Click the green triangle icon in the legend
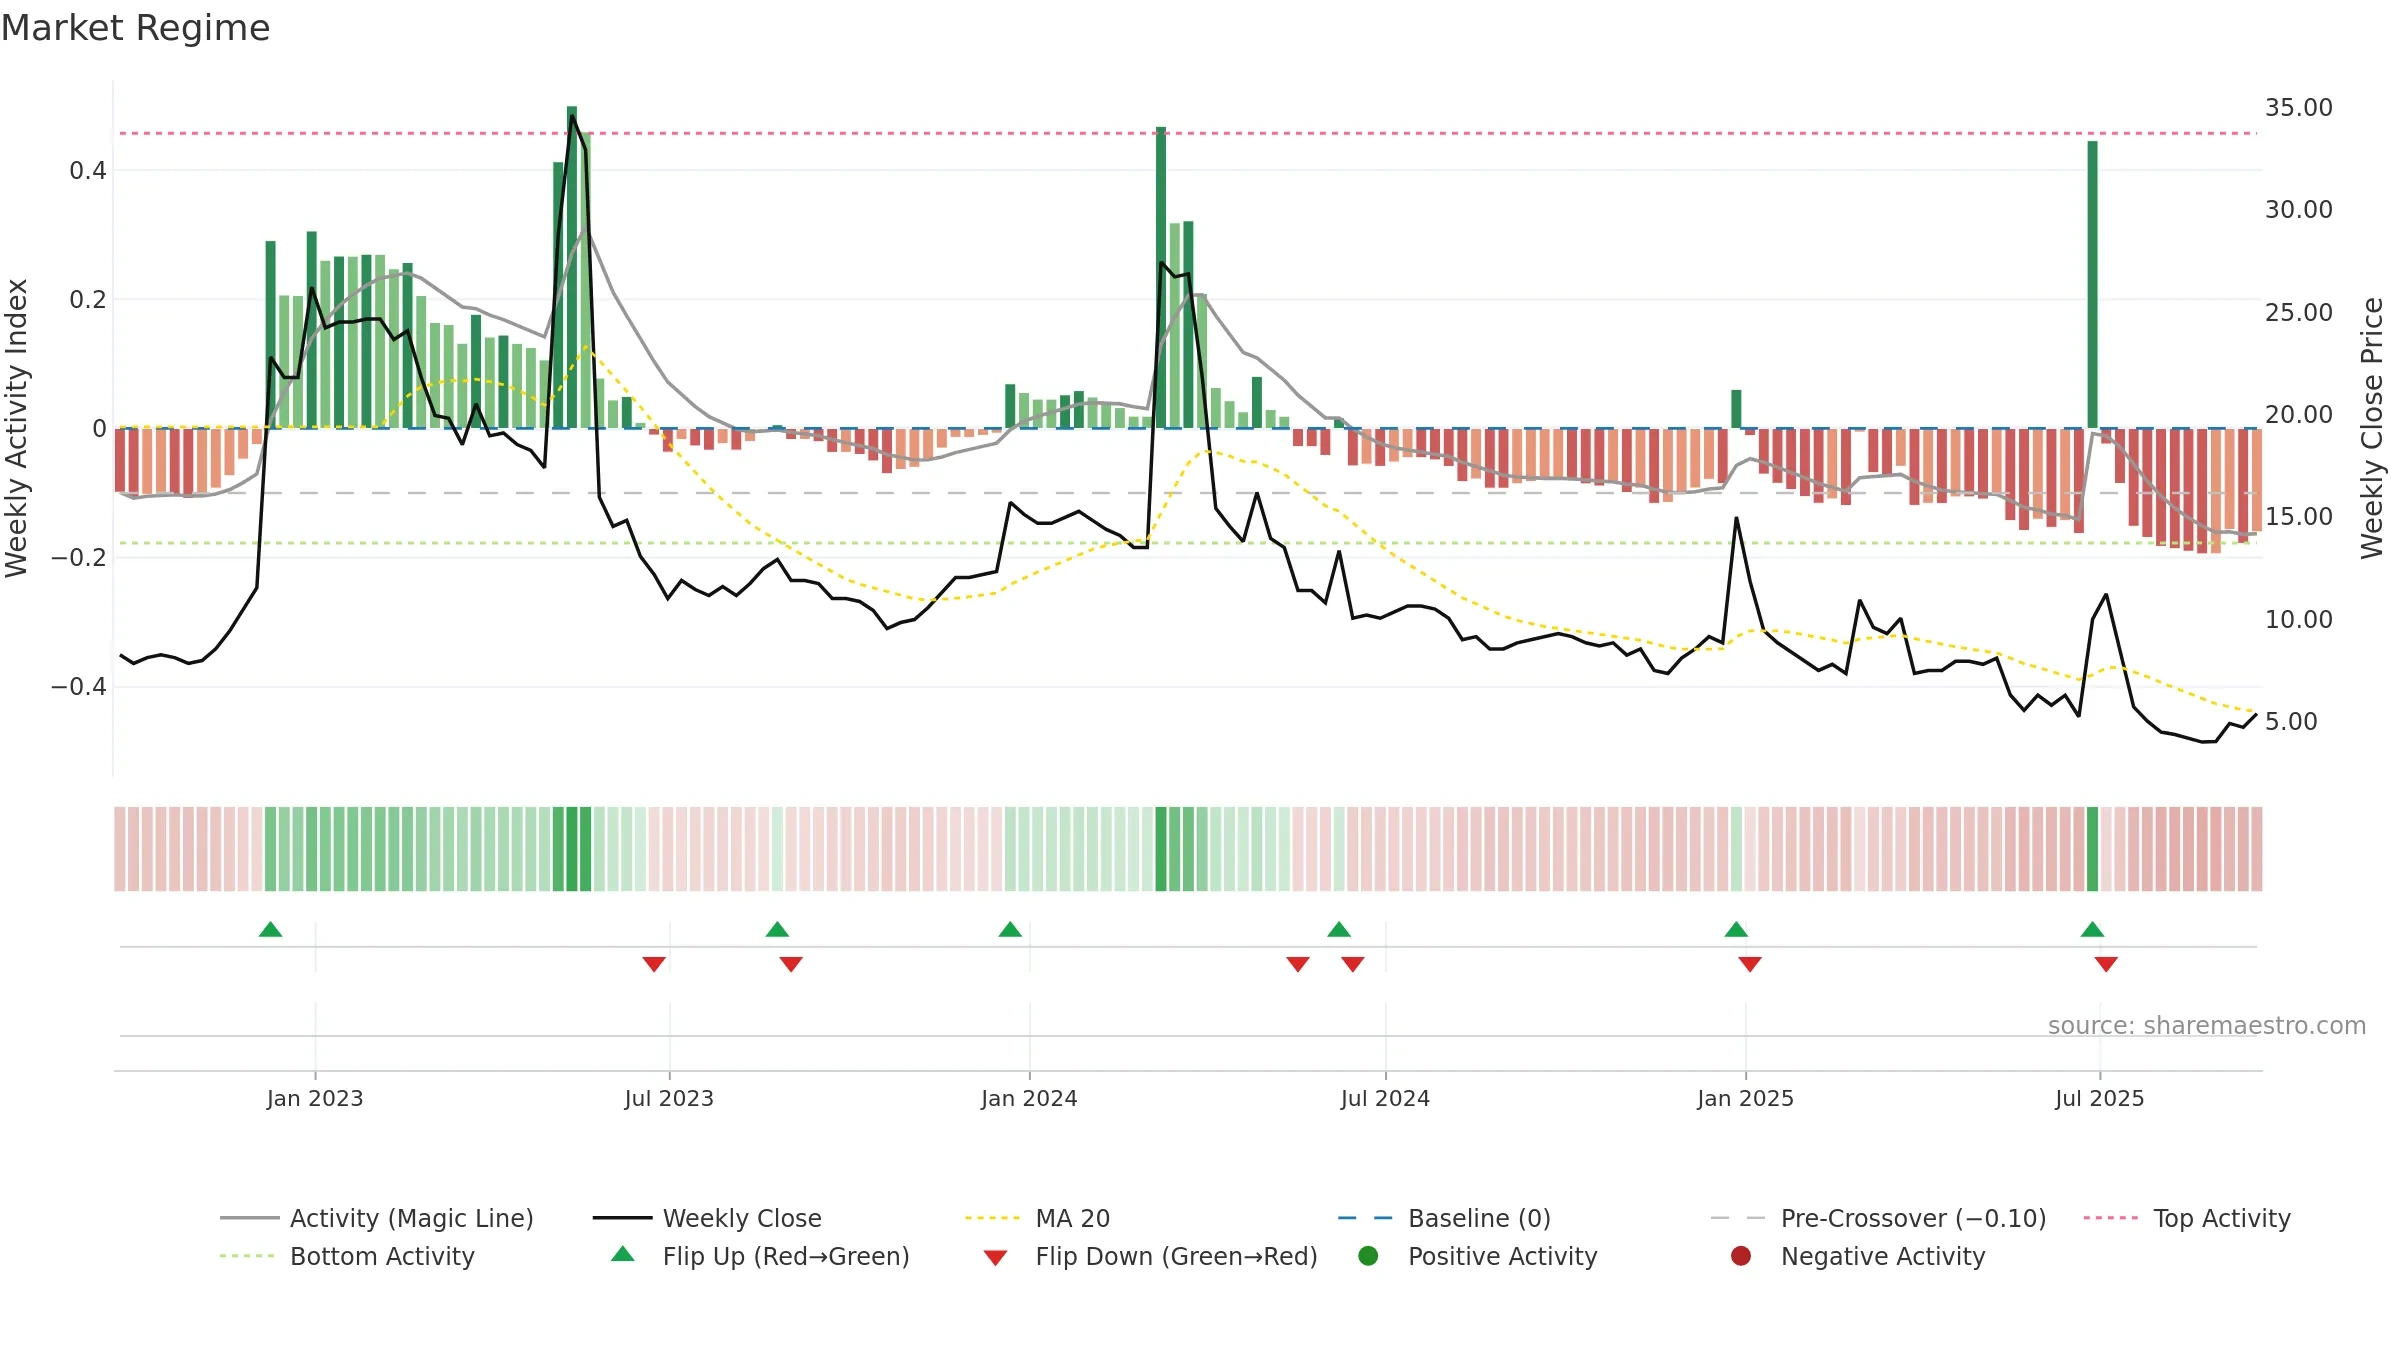The width and height of the screenshot is (2400, 1350). (x=623, y=1254)
